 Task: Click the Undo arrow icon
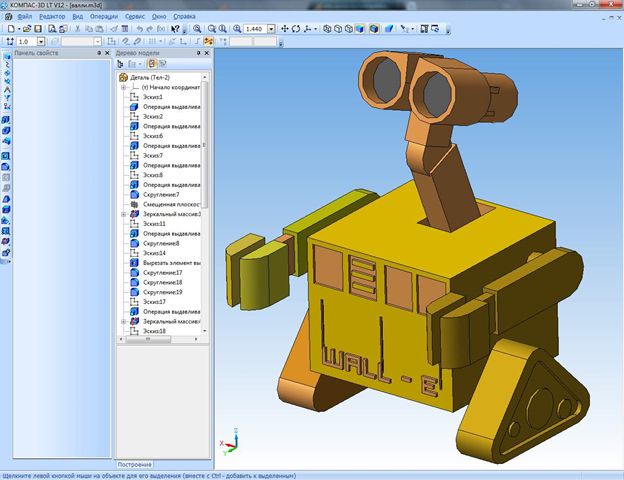click(139, 29)
